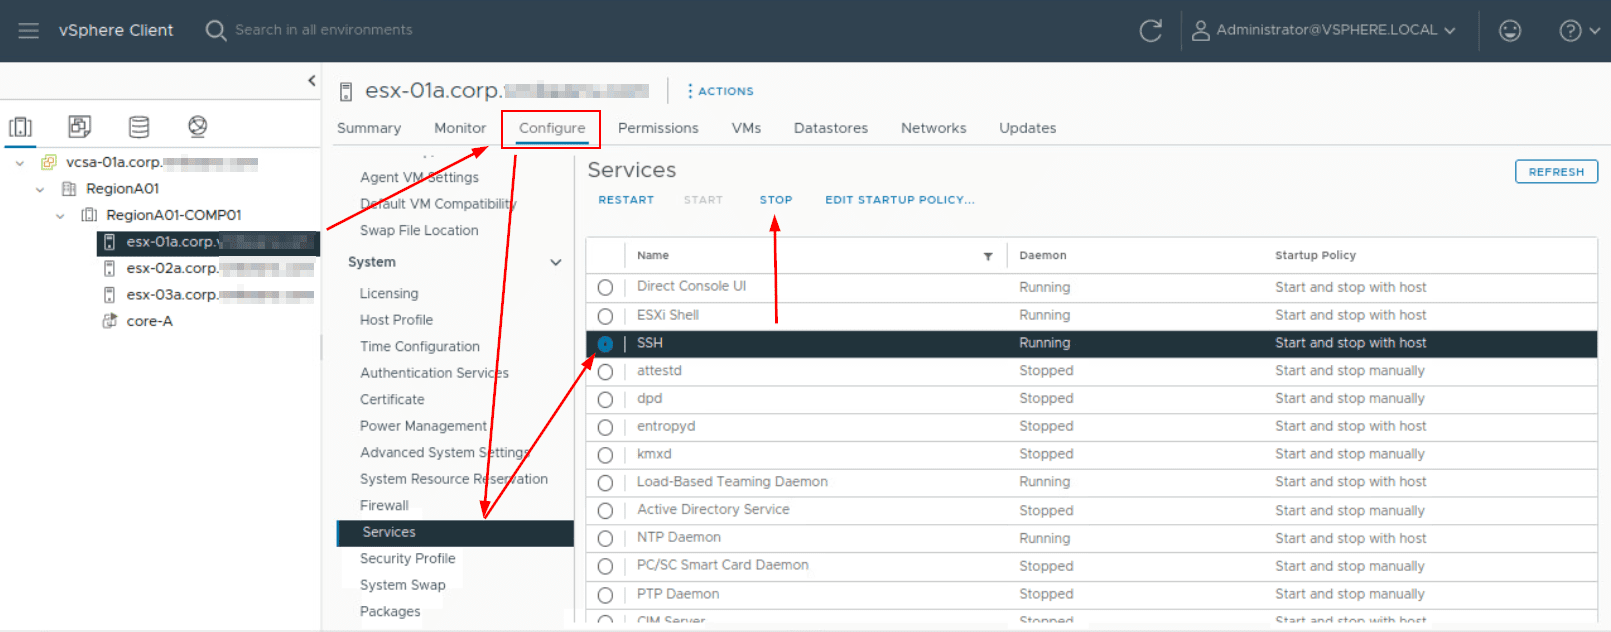Switch to Storage inventory view

tap(139, 126)
